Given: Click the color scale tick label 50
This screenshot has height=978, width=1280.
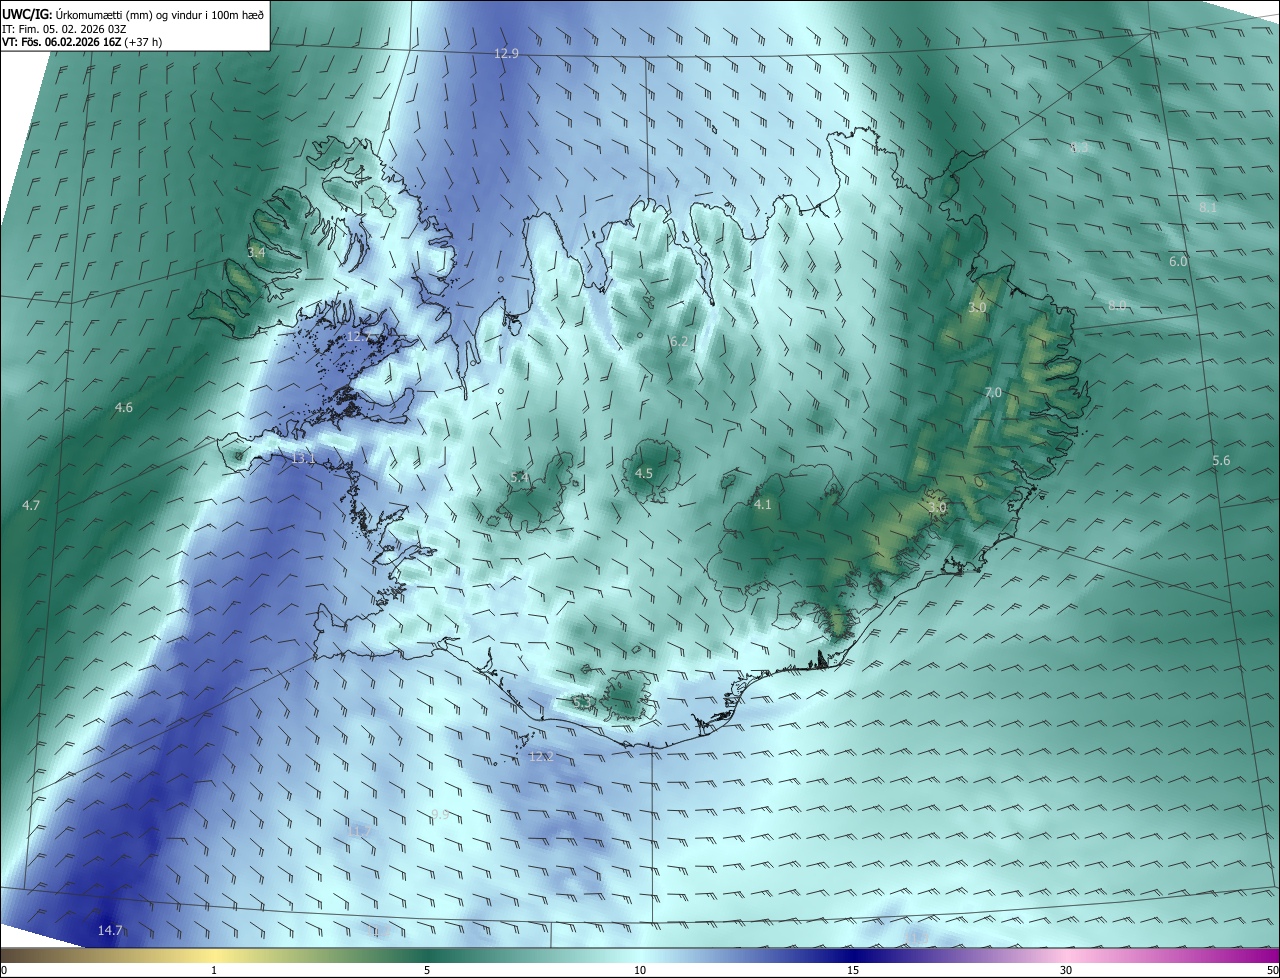Looking at the screenshot, I should point(1273,970).
